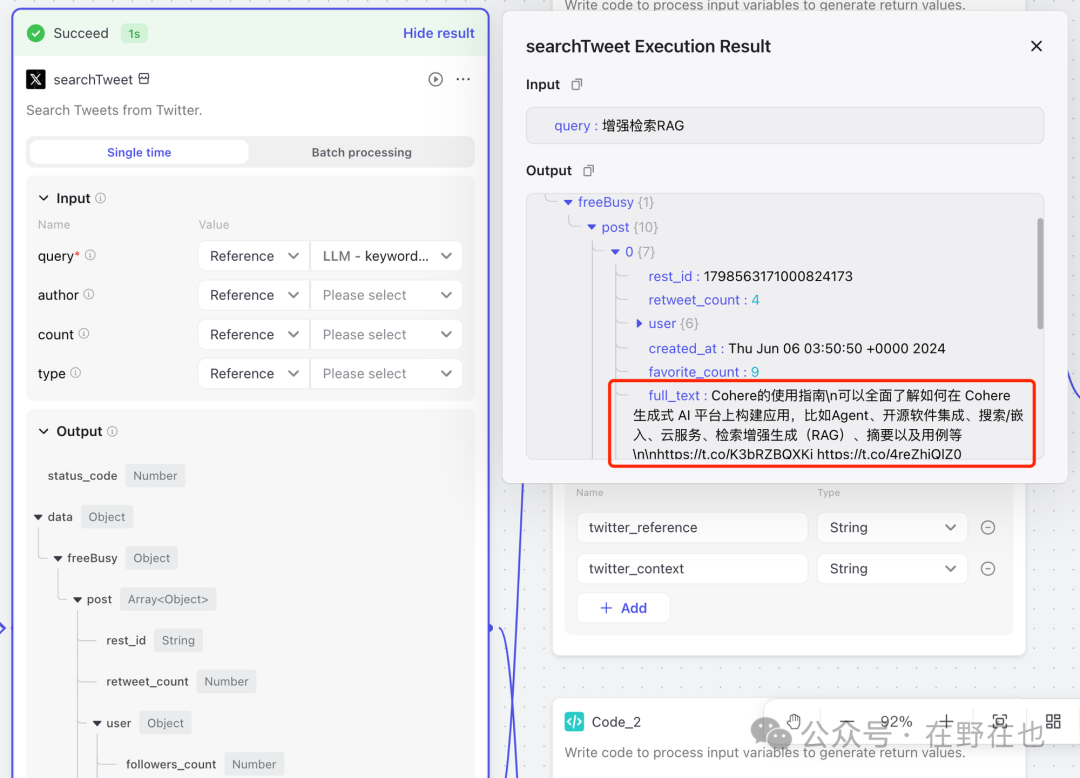This screenshot has height=778, width=1080.
Task: Switch to Single time tab
Action: [x=139, y=152]
